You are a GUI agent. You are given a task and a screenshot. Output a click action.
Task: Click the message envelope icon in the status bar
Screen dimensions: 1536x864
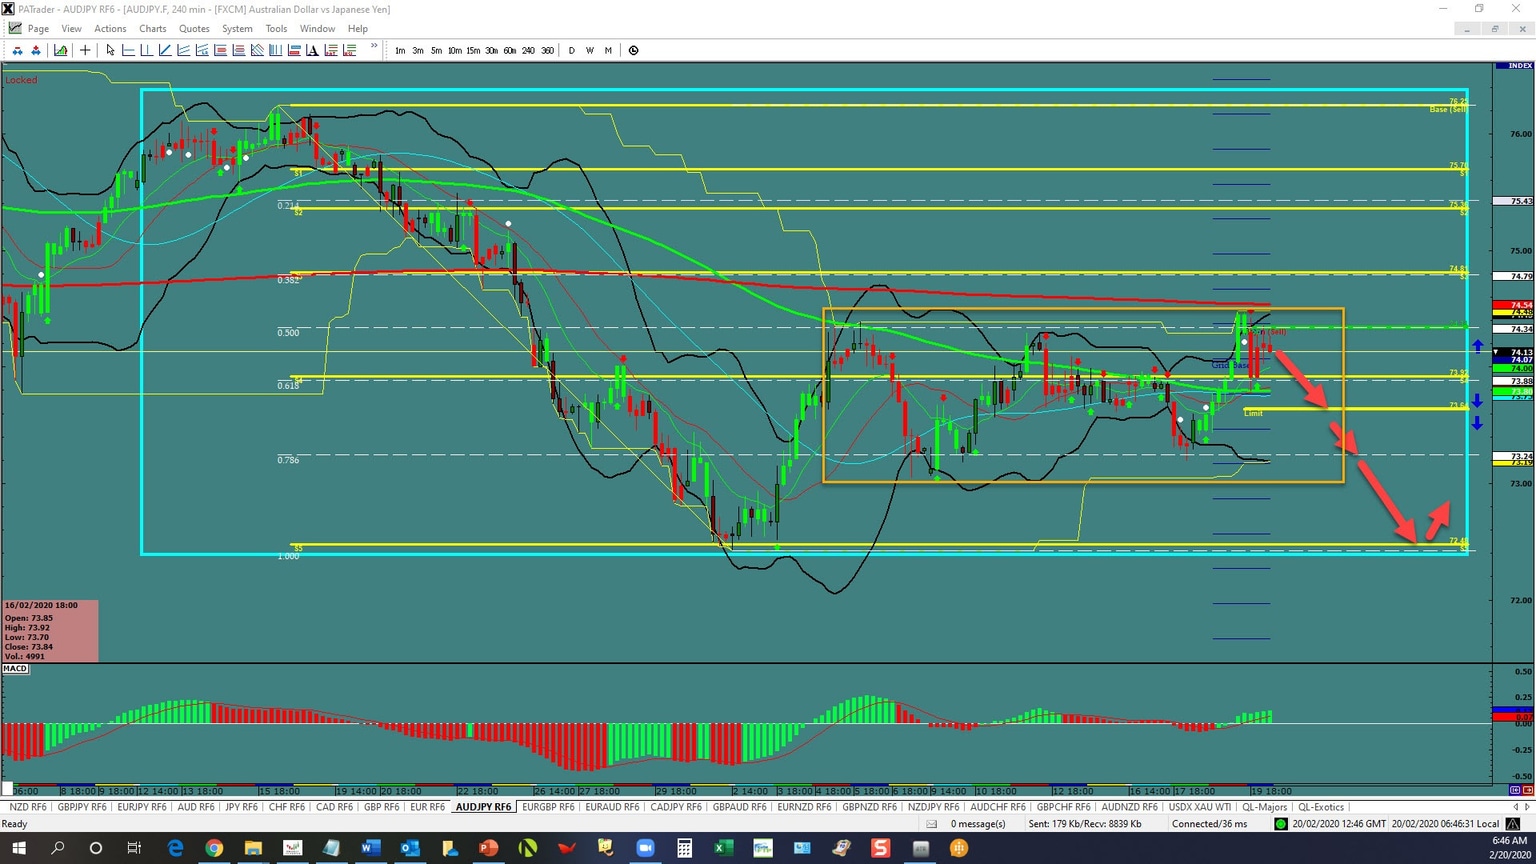pyautogui.click(x=931, y=824)
